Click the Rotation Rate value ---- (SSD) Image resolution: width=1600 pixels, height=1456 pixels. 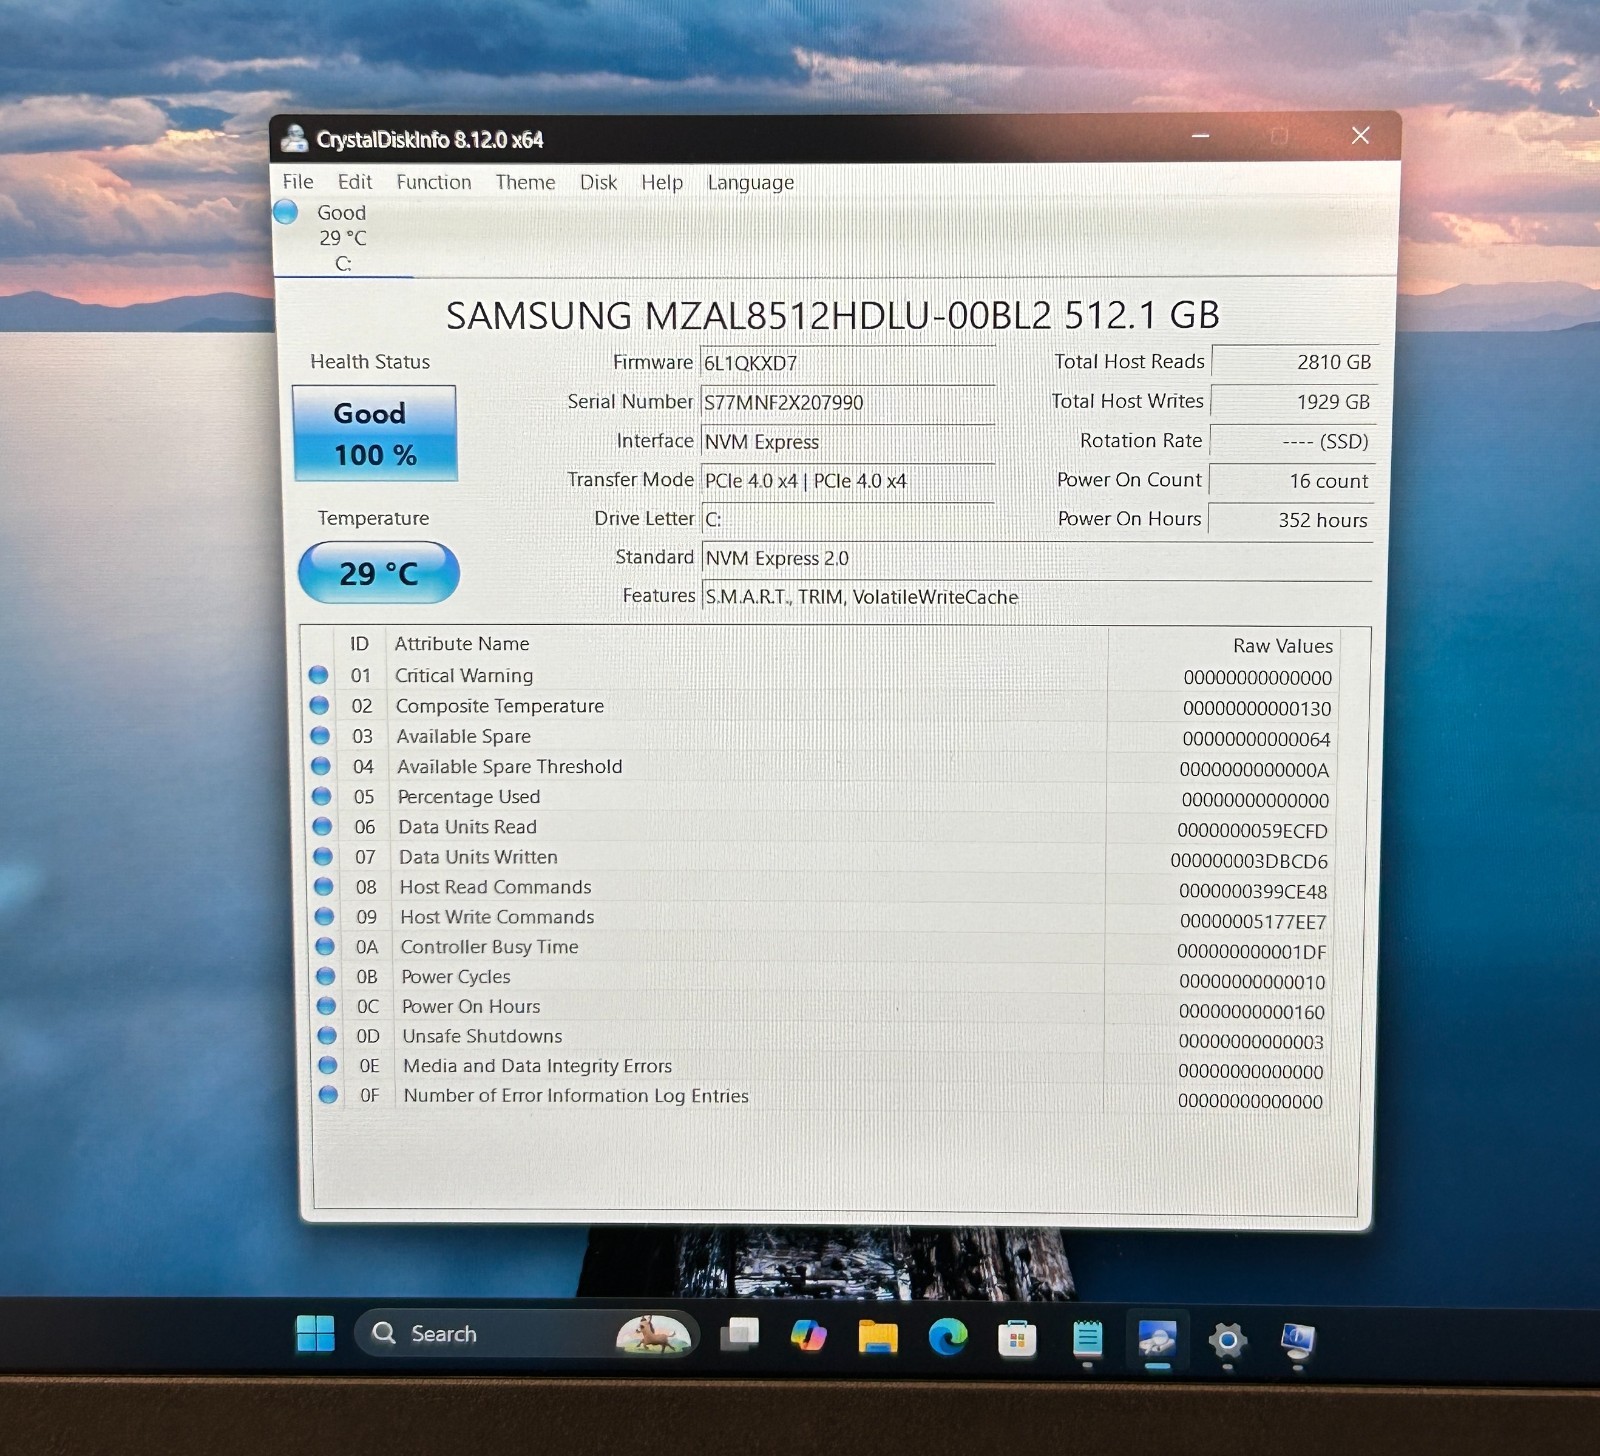(x=1292, y=441)
